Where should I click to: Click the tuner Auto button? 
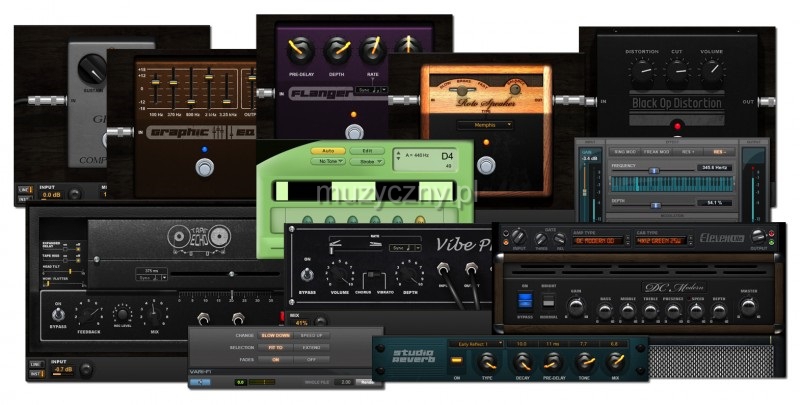point(326,150)
